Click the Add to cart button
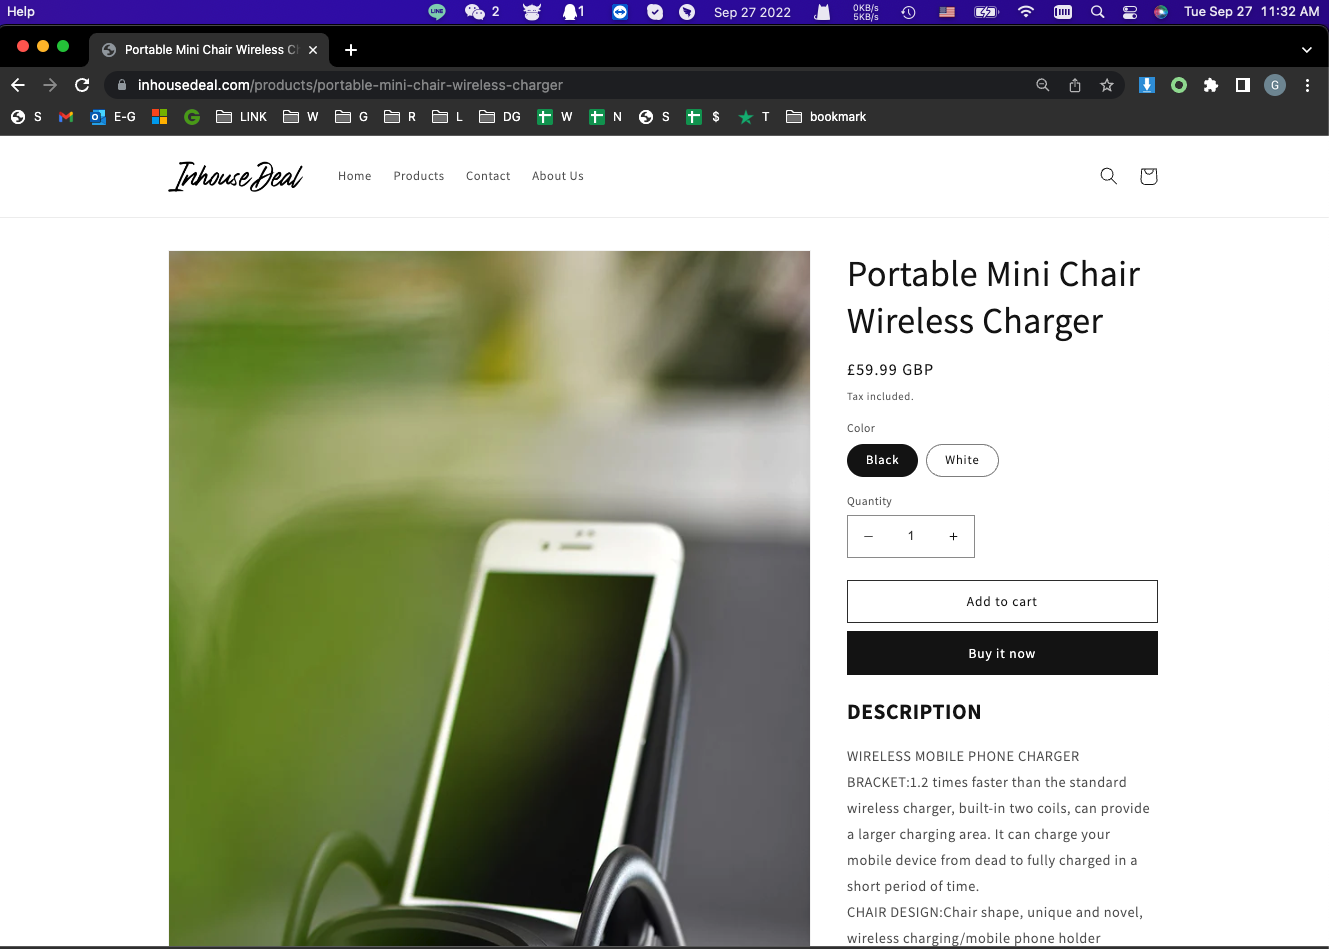Screen dimensions: 1329x949 pyautogui.click(x=1002, y=602)
